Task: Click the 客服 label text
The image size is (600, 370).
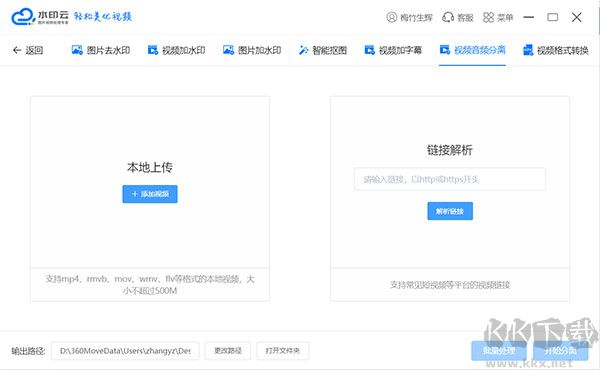Action: (466, 18)
